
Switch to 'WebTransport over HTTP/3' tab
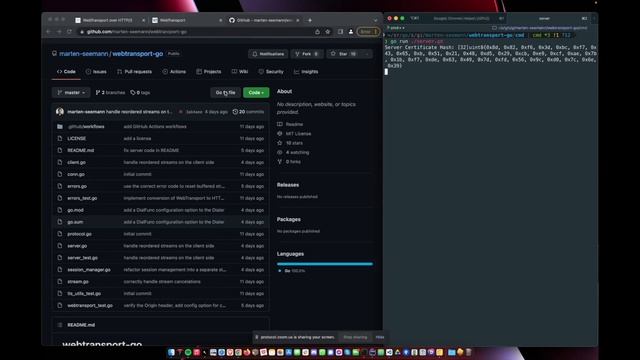click(x=107, y=20)
